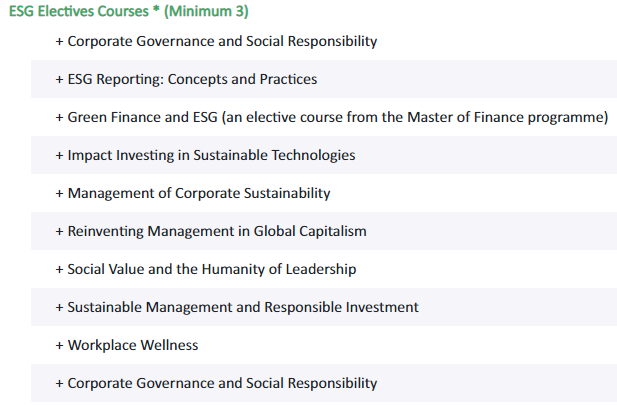Open the ESG Reporting: Concepts and Practices title
The height and width of the screenshot is (405, 617).
coord(192,79)
